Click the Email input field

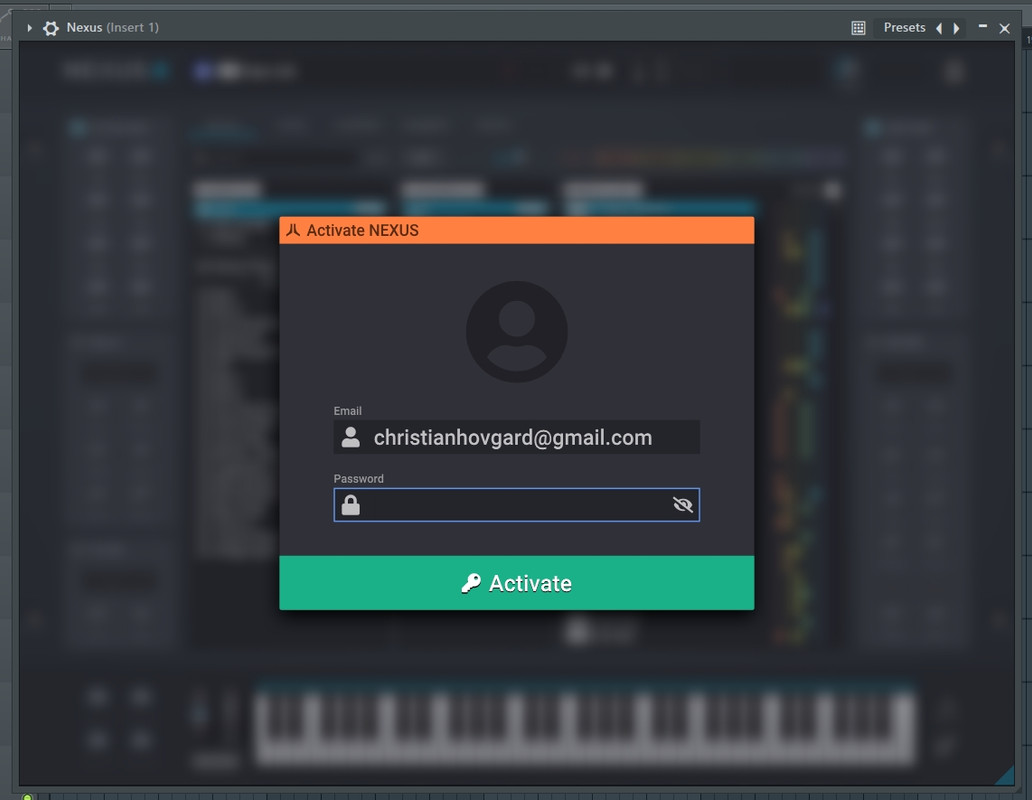pos(517,438)
